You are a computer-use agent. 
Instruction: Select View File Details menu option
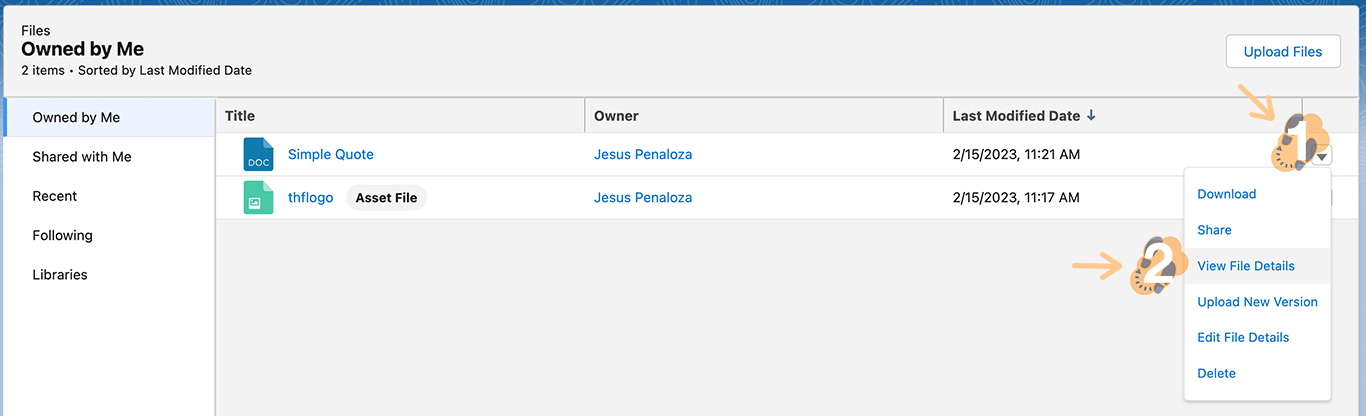pos(1245,266)
